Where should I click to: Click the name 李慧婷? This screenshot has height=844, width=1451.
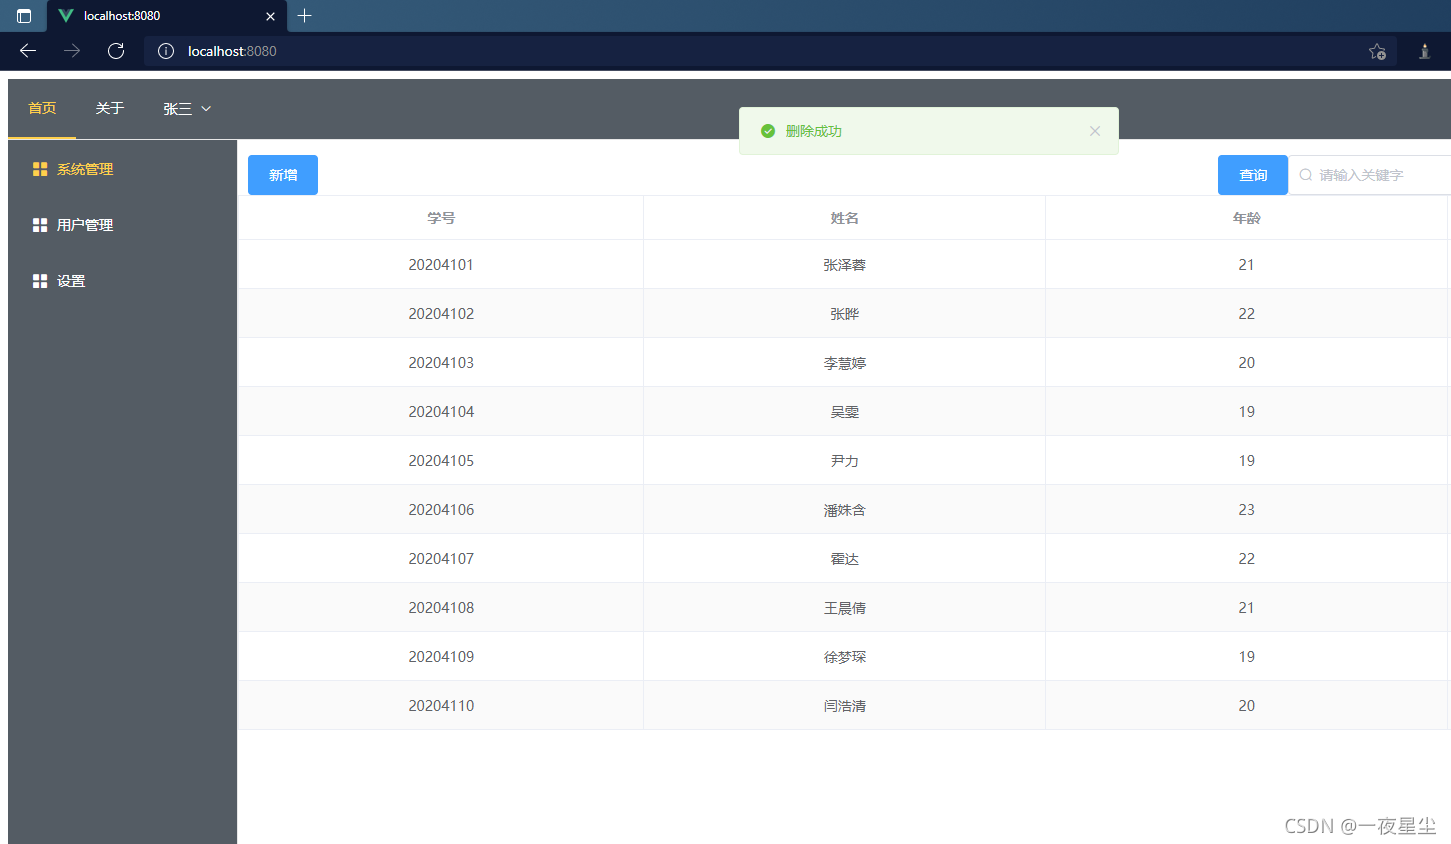tap(845, 363)
